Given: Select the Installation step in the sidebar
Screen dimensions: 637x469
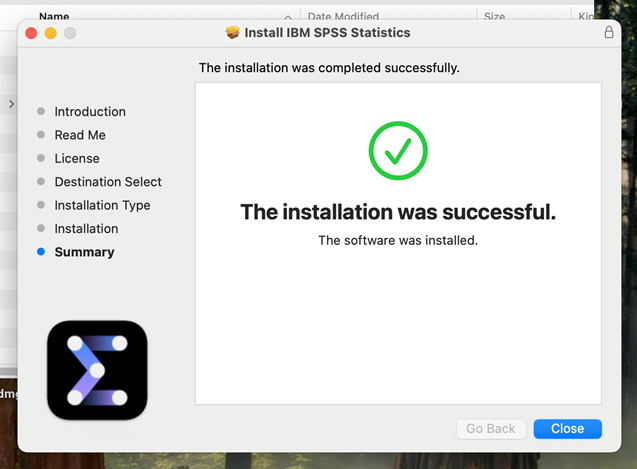Looking at the screenshot, I should [x=86, y=229].
